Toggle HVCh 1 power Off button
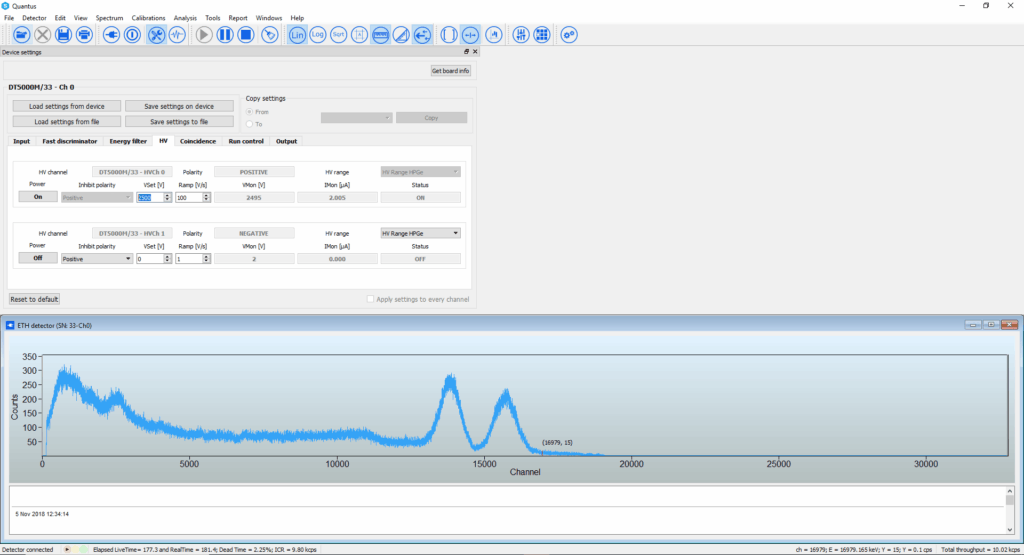This screenshot has width=1024, height=555. (38, 258)
